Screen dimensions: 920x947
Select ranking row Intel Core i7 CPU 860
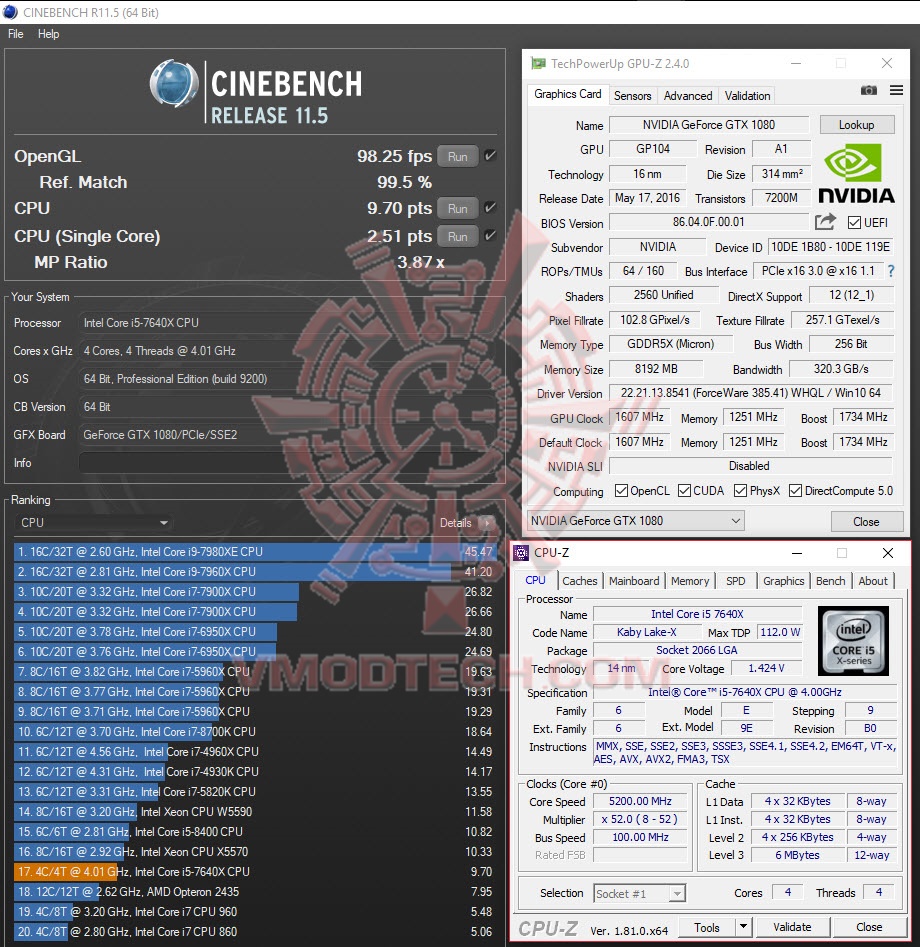[254, 931]
